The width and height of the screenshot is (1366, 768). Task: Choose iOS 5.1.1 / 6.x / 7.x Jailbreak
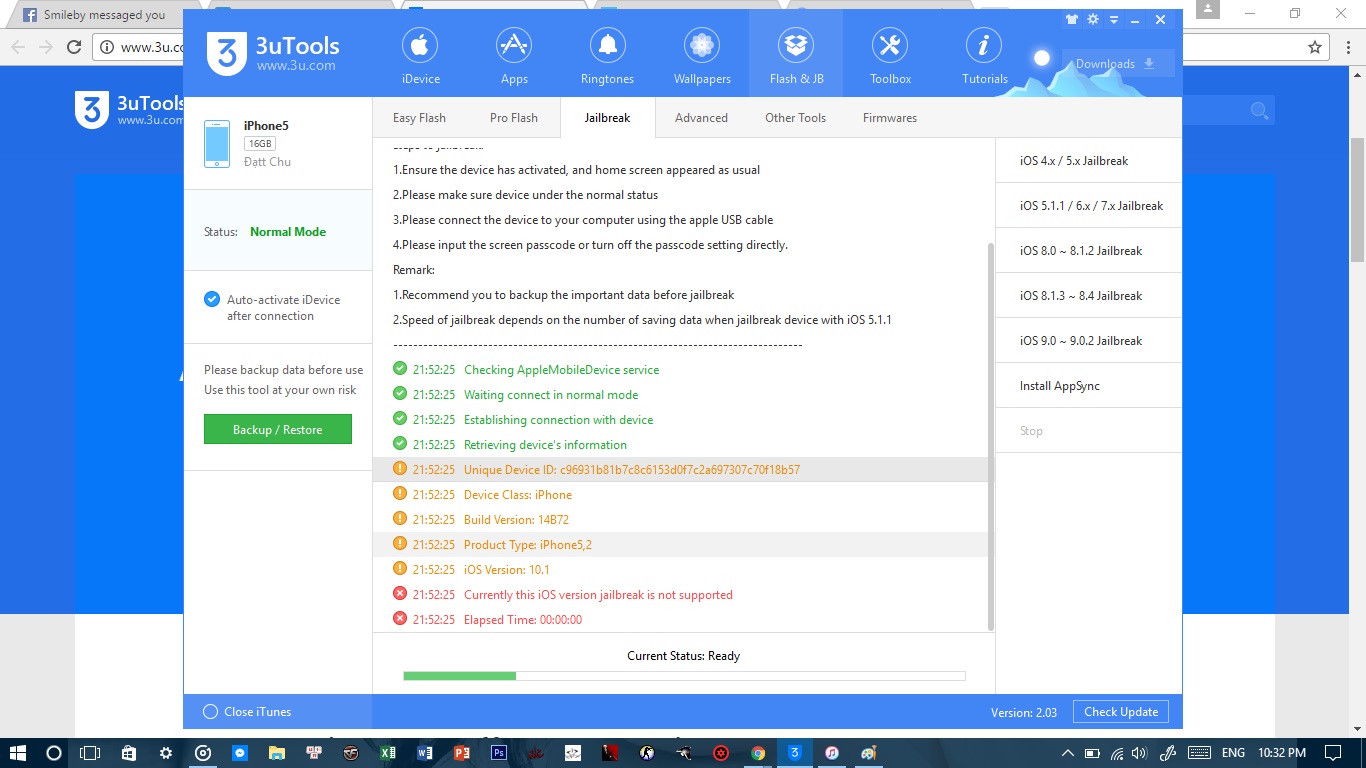(x=1088, y=206)
